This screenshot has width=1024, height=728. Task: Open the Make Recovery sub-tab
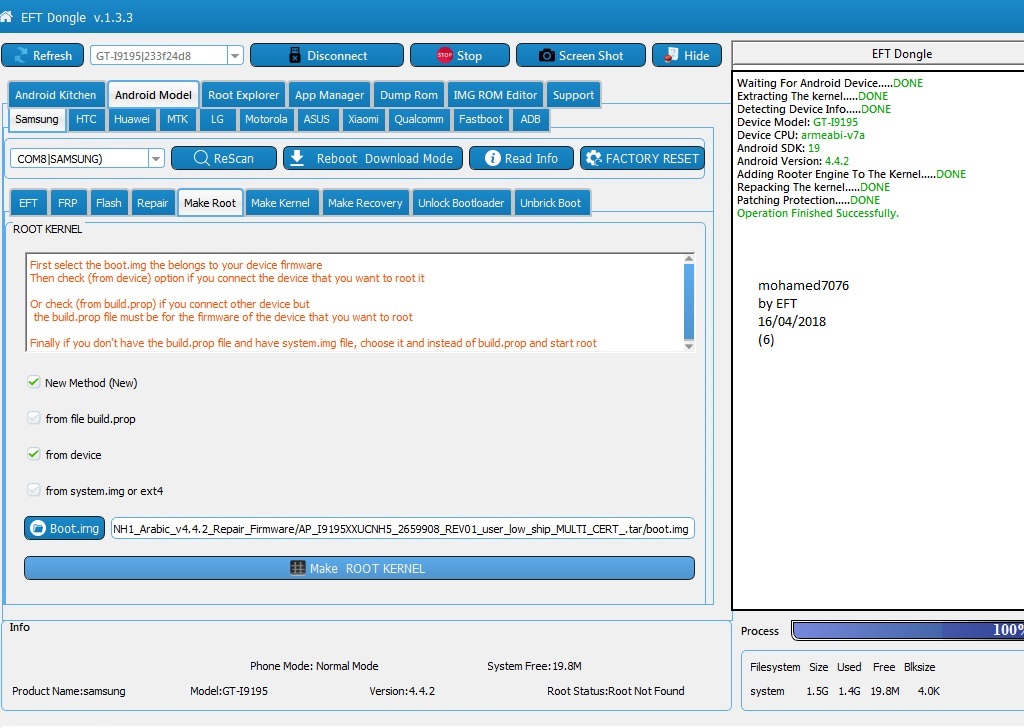click(x=365, y=203)
